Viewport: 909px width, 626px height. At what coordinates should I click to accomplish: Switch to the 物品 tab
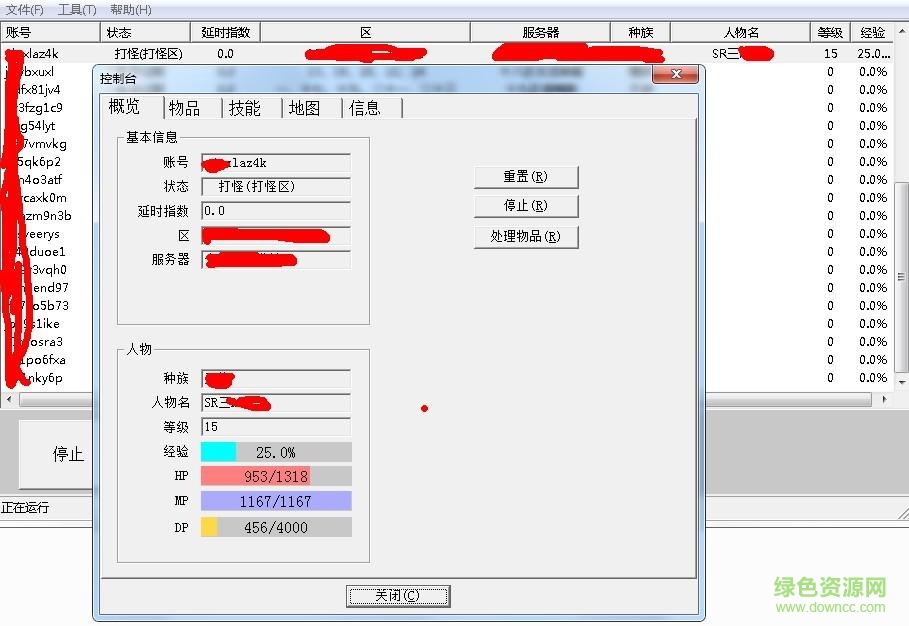click(x=184, y=107)
